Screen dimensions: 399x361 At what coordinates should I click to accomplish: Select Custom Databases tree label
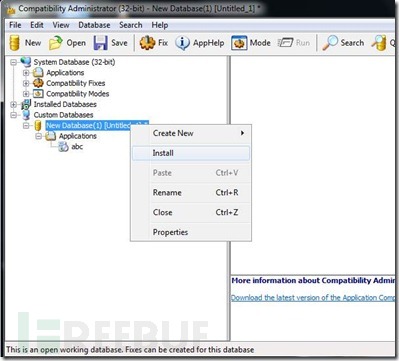[x=63, y=115]
